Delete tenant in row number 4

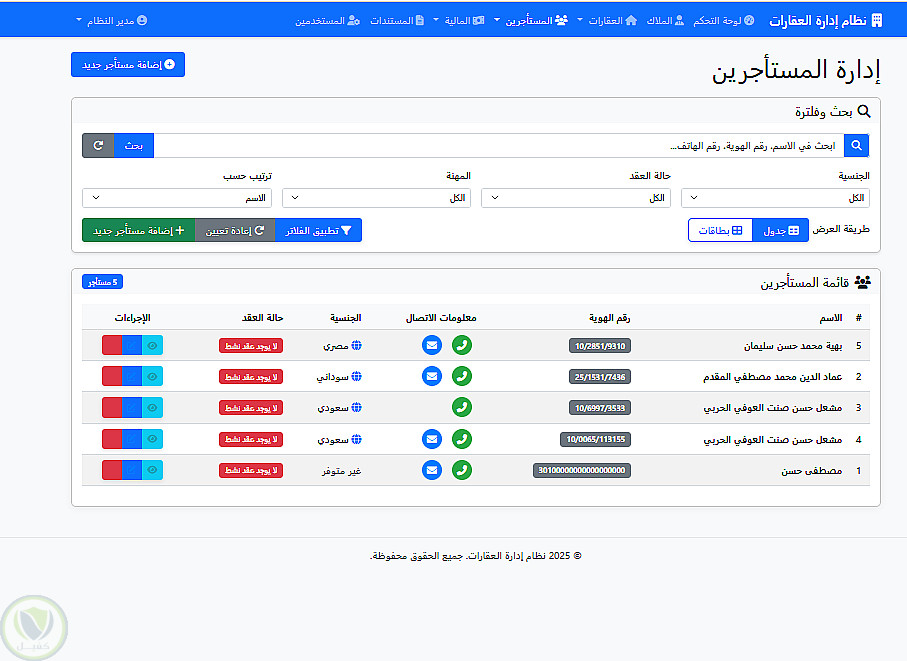112,439
